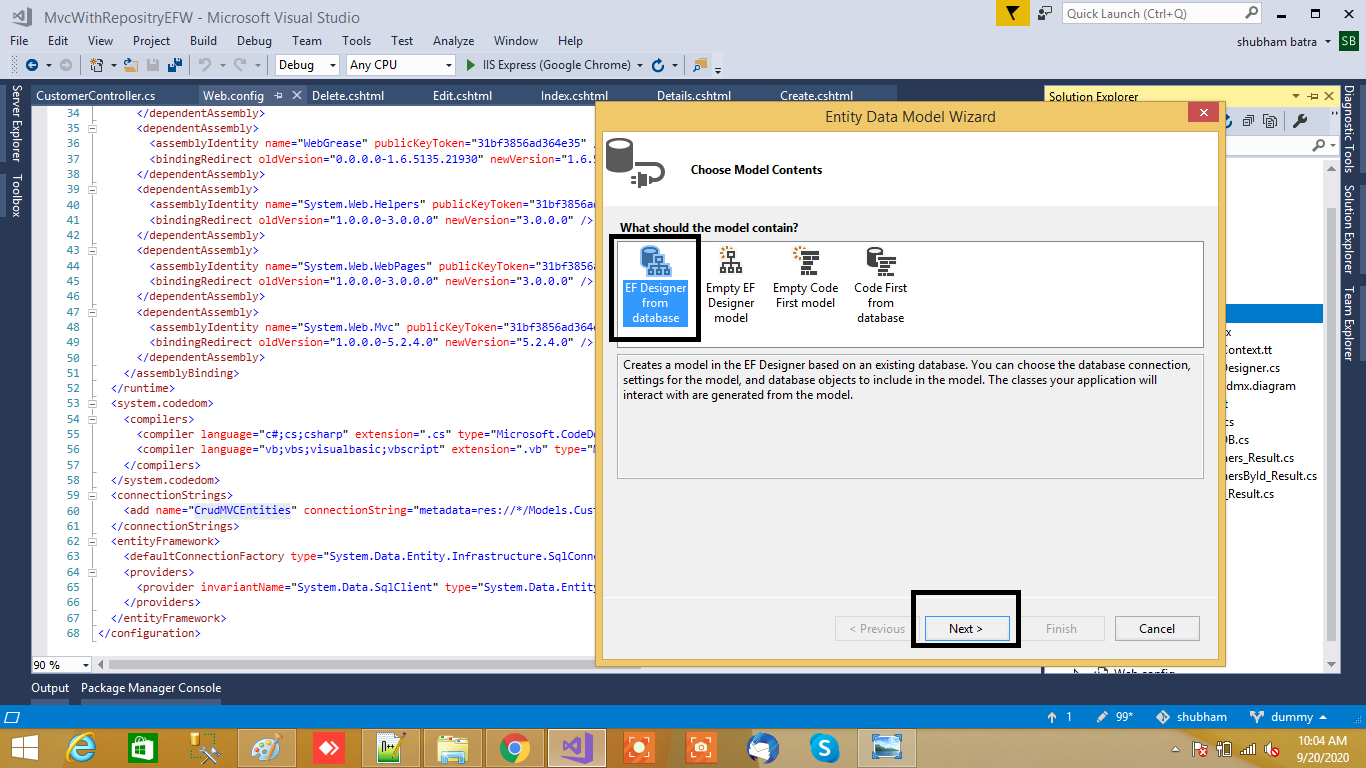Switch to CustomerController.cs tab
The width and height of the screenshot is (1366, 768).
(x=95, y=96)
